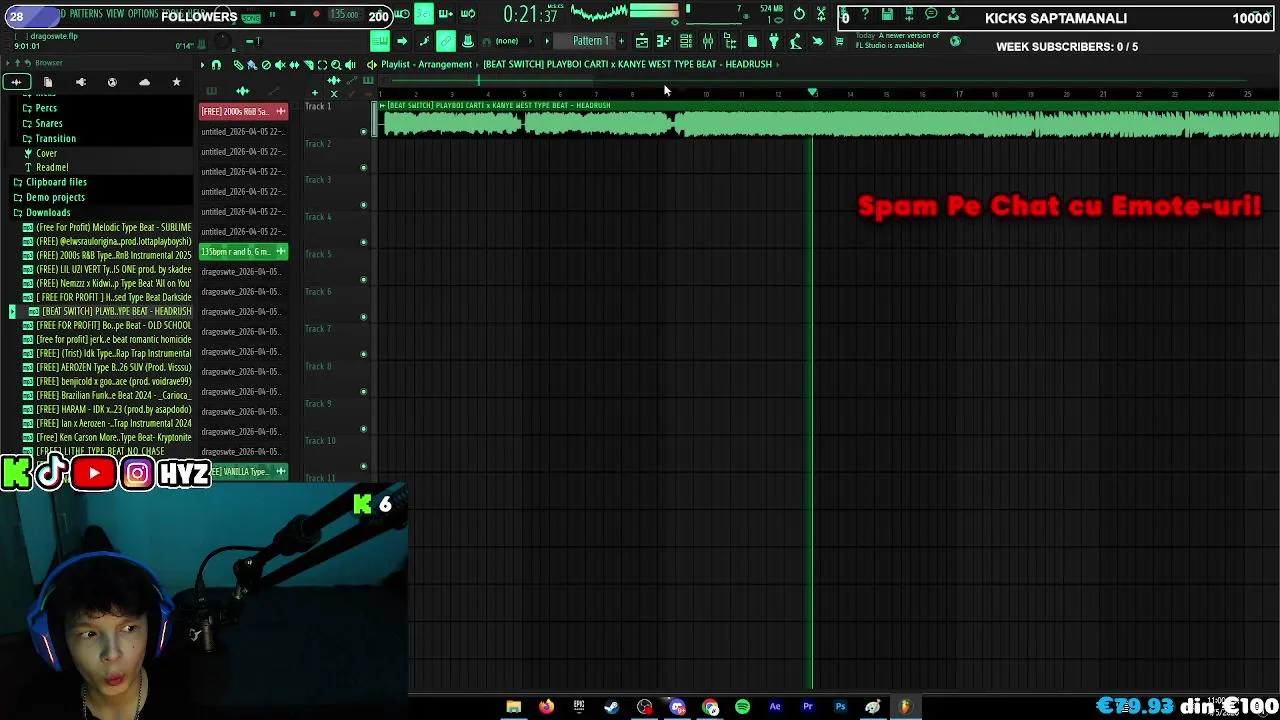The width and height of the screenshot is (1280, 720).
Task: Open the plugin picker plug icon
Action: 773,41
